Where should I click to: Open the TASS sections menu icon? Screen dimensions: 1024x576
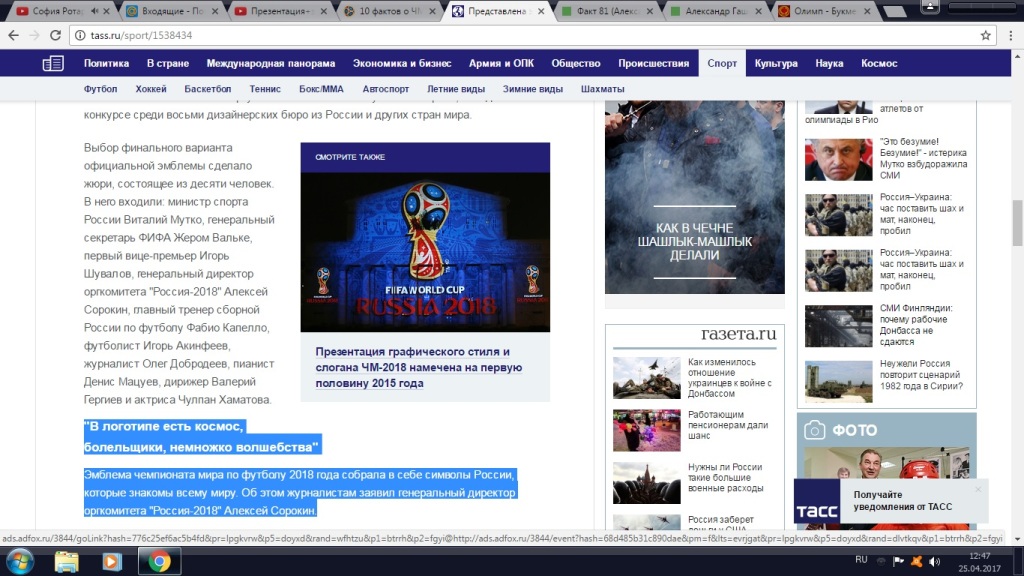pos(53,63)
